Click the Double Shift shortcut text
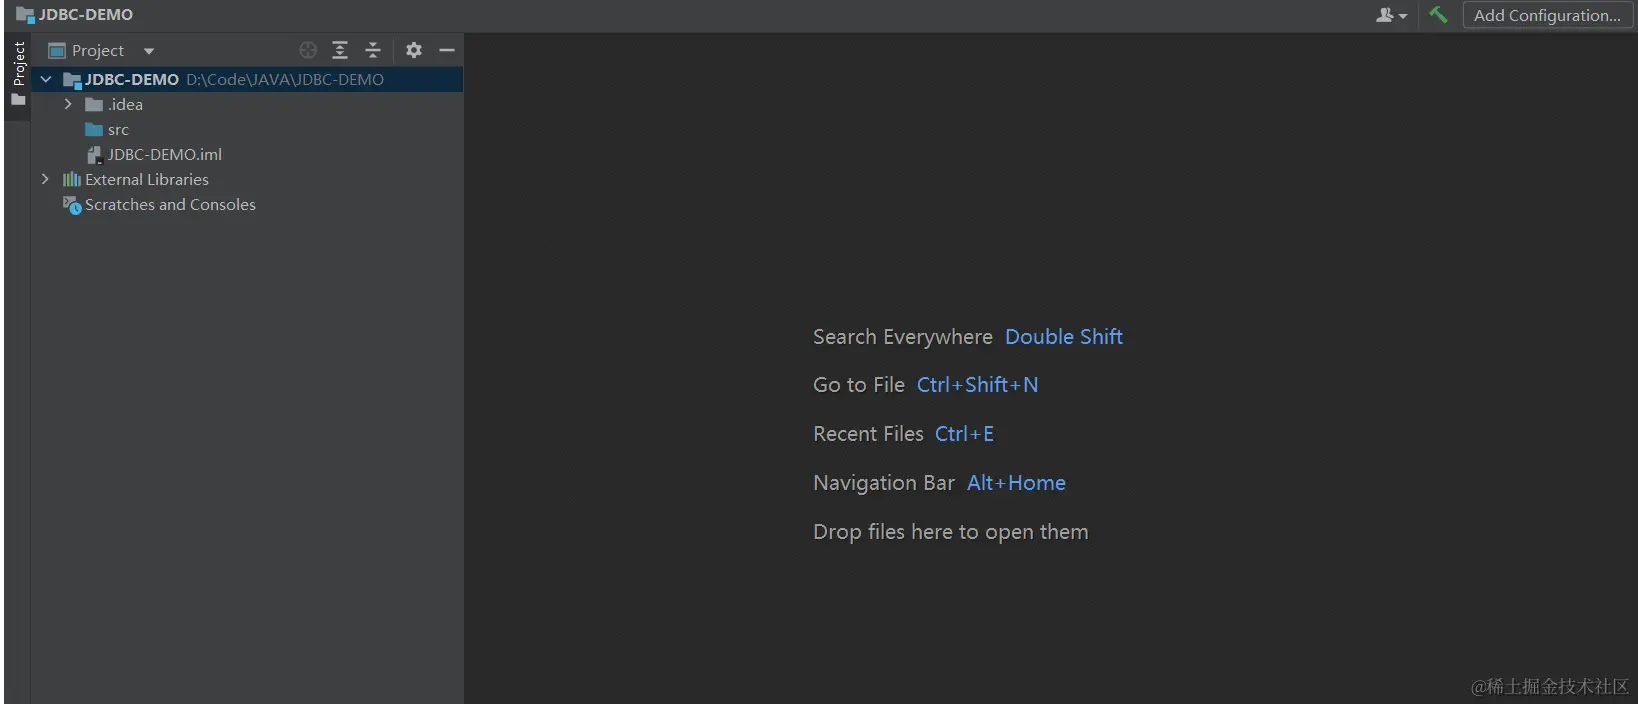 [1064, 337]
